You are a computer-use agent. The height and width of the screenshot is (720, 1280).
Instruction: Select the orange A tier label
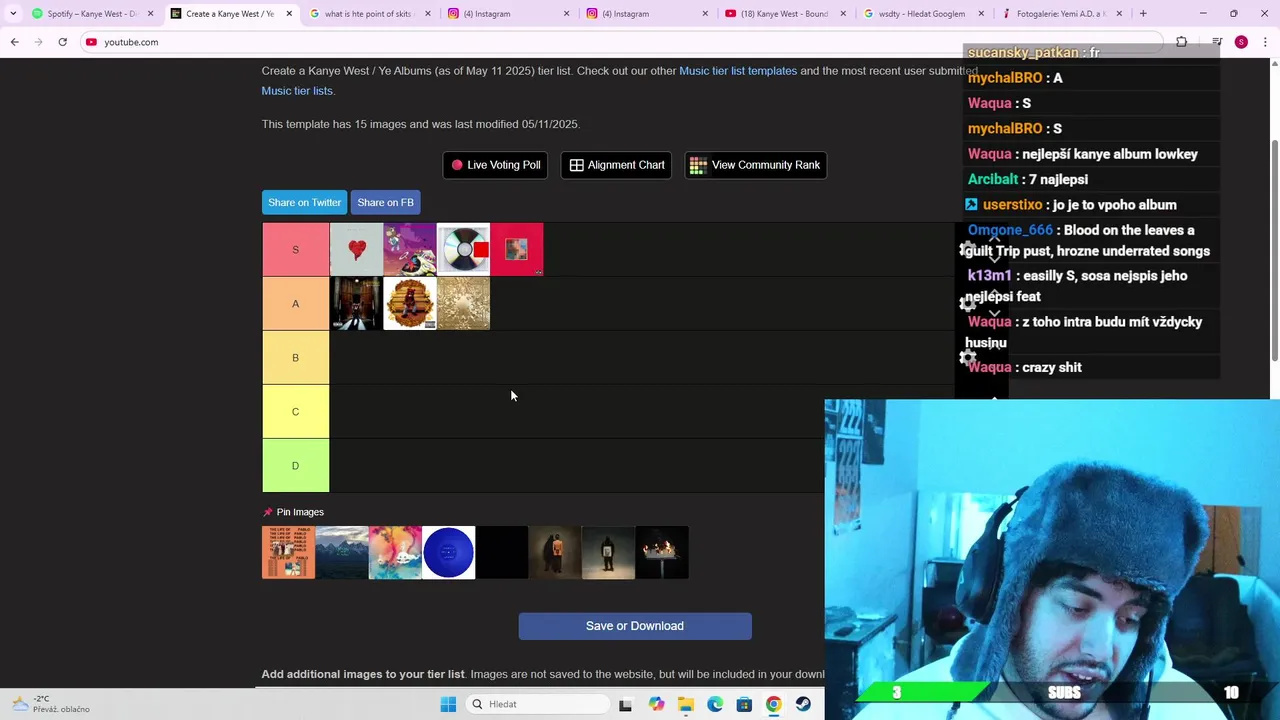tap(295, 303)
